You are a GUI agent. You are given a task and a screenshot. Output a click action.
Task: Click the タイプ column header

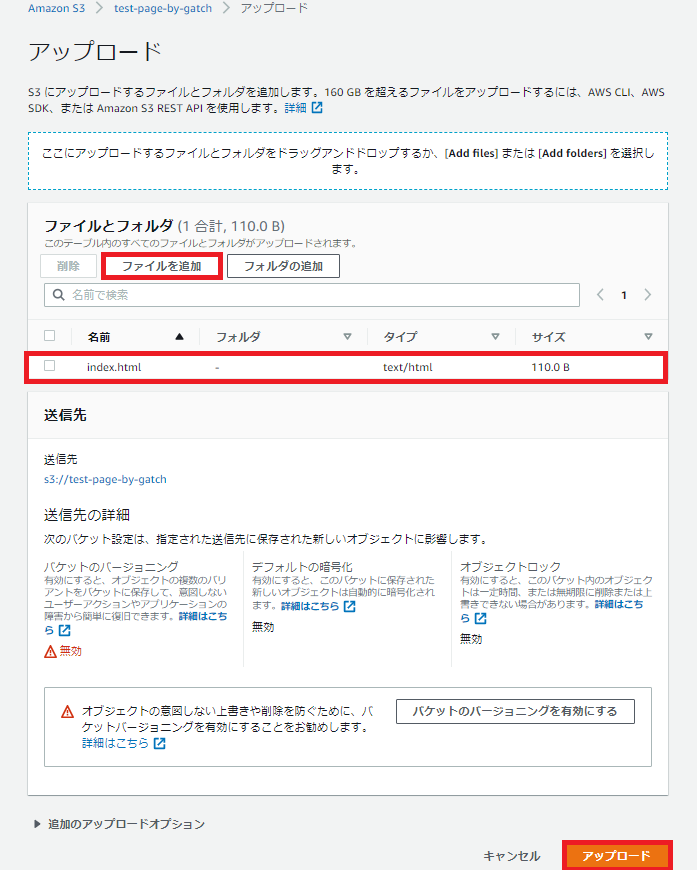coord(400,337)
